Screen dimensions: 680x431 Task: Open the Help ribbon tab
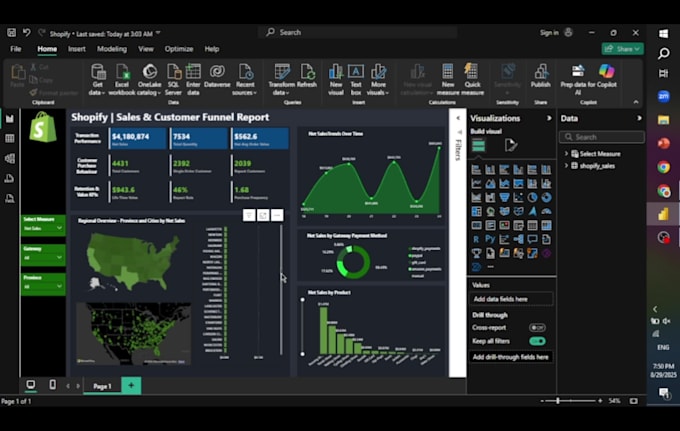pos(212,49)
